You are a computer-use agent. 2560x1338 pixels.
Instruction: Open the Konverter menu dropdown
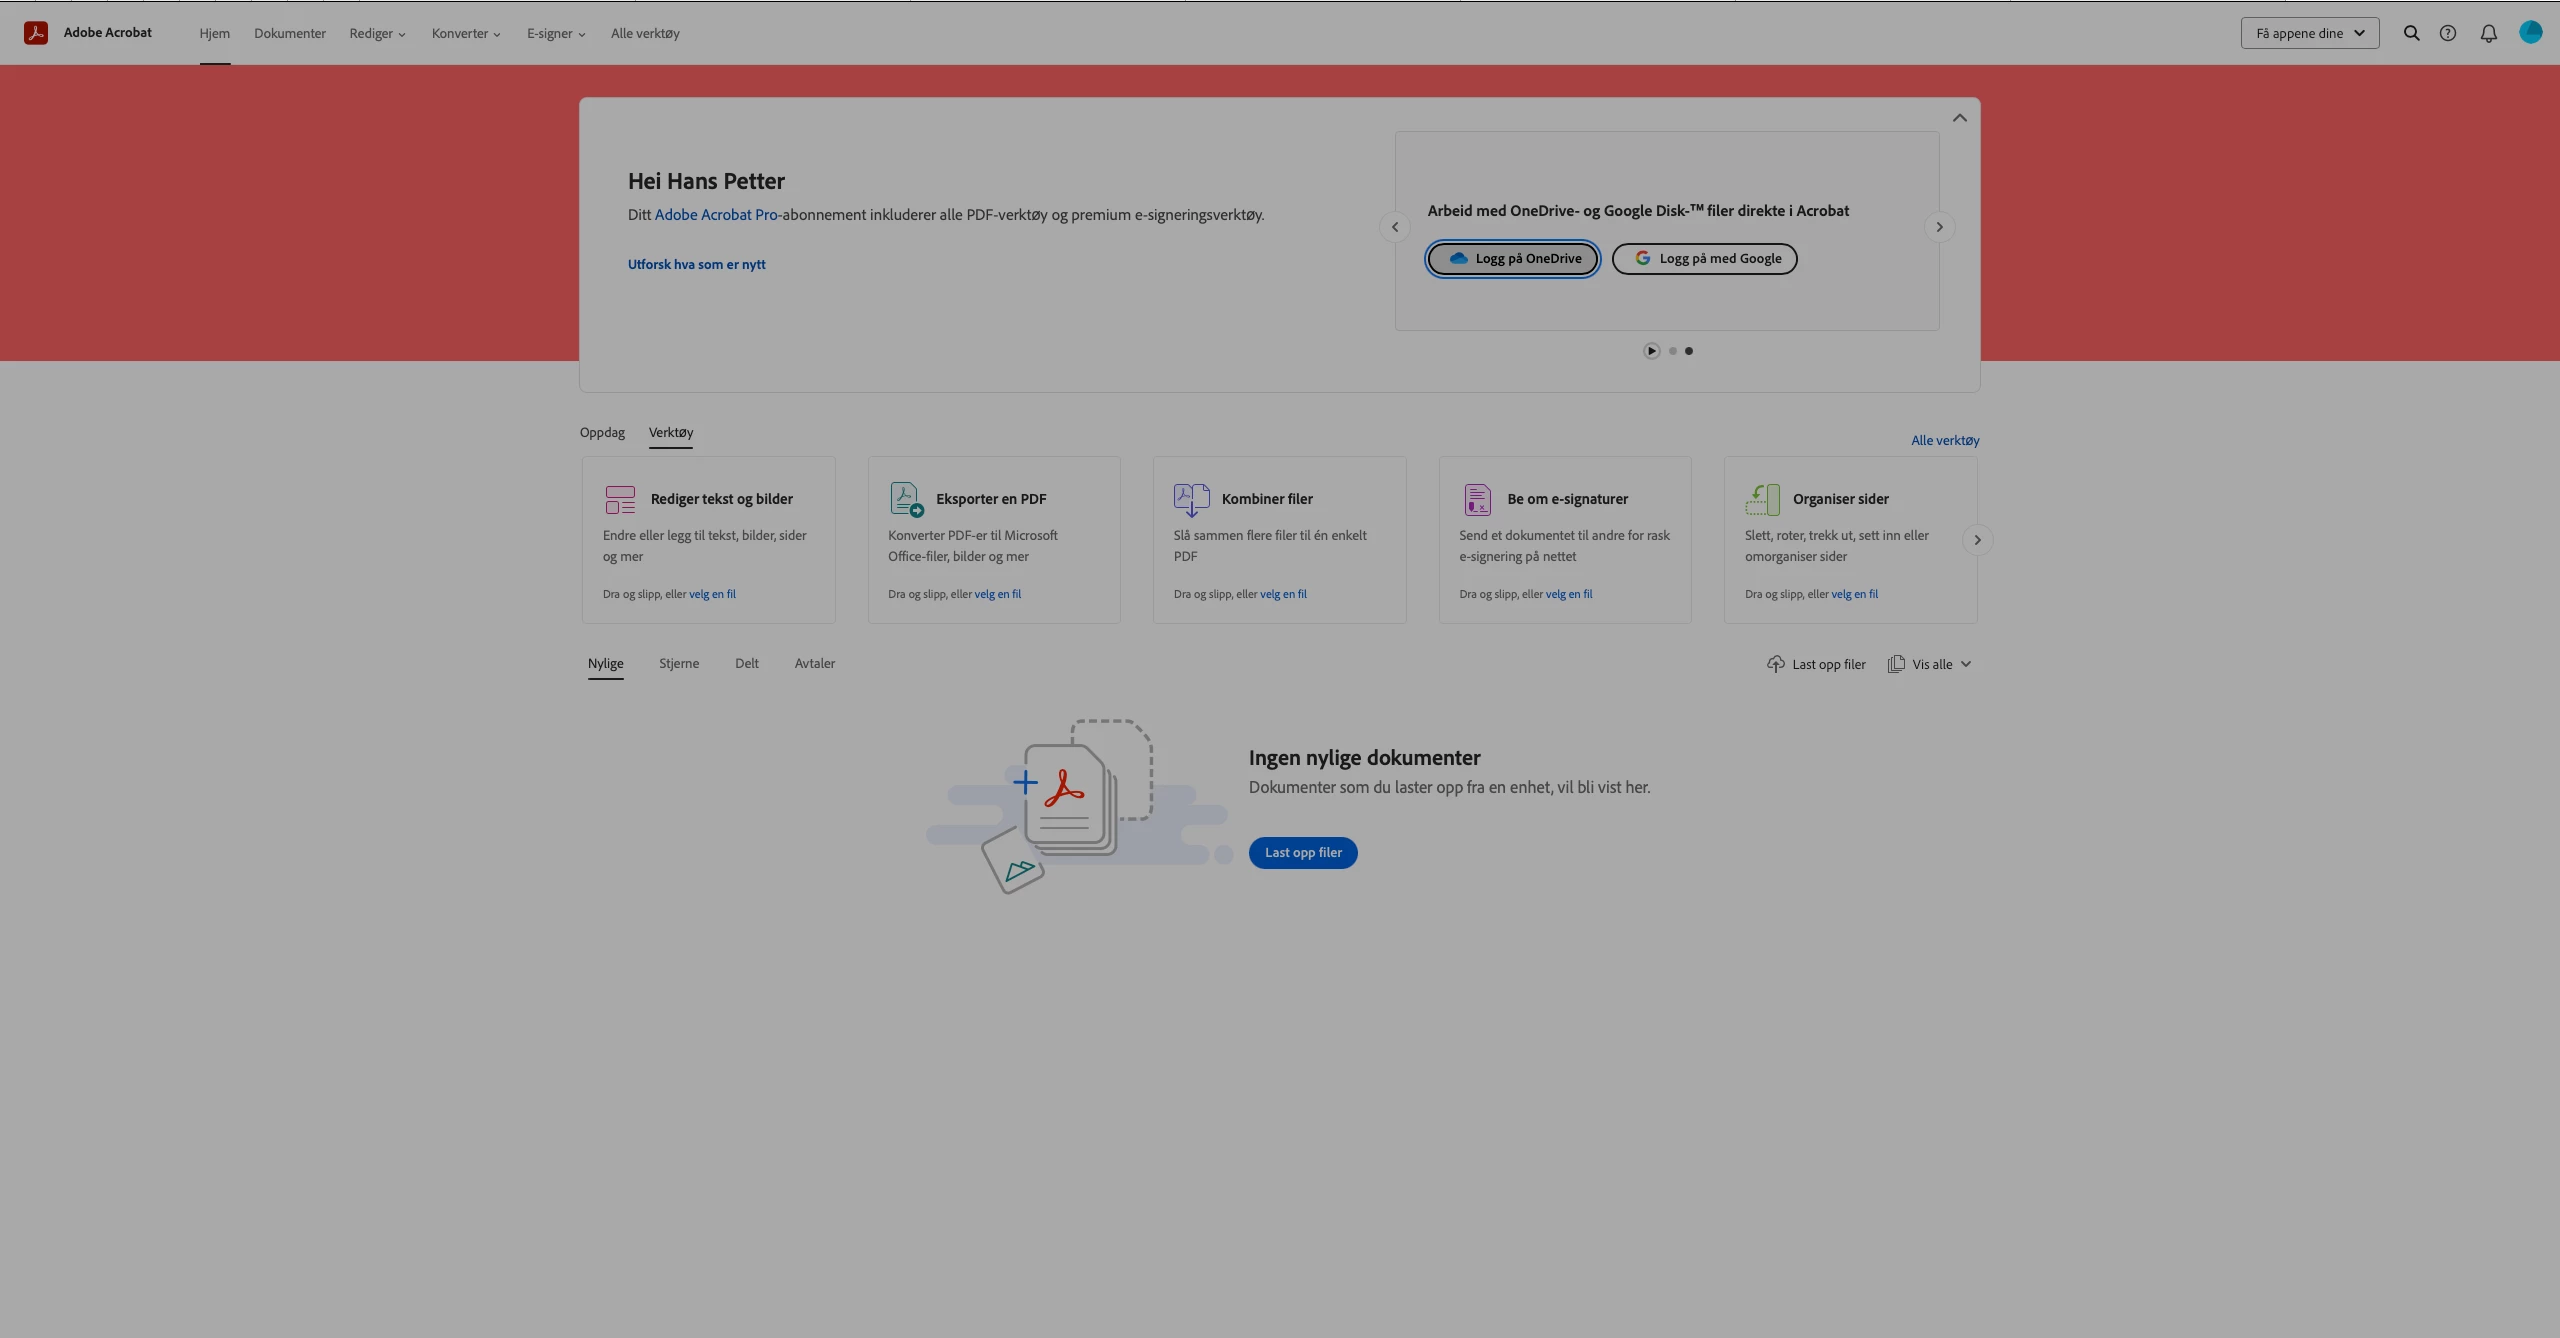(x=466, y=34)
